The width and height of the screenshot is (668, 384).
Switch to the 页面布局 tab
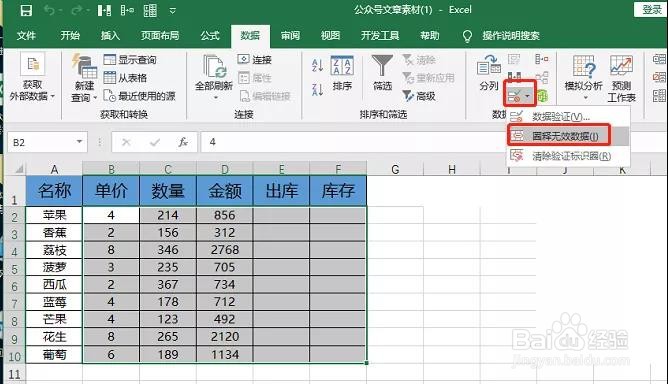tap(160, 36)
